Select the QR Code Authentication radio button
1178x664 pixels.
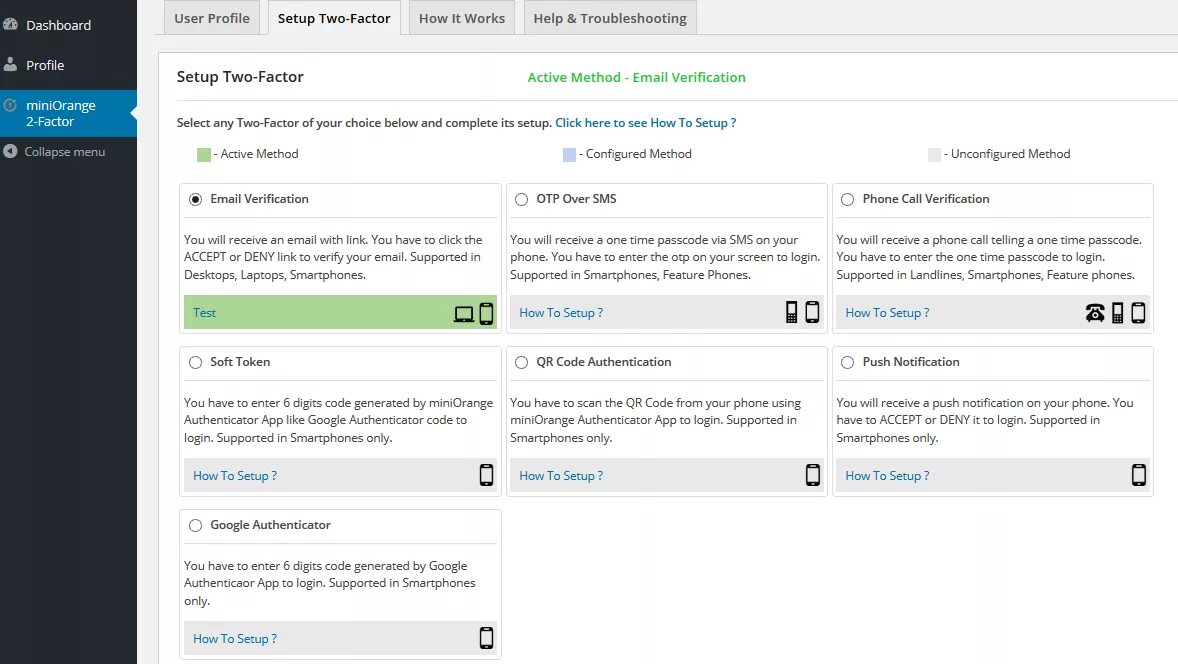[x=521, y=362]
